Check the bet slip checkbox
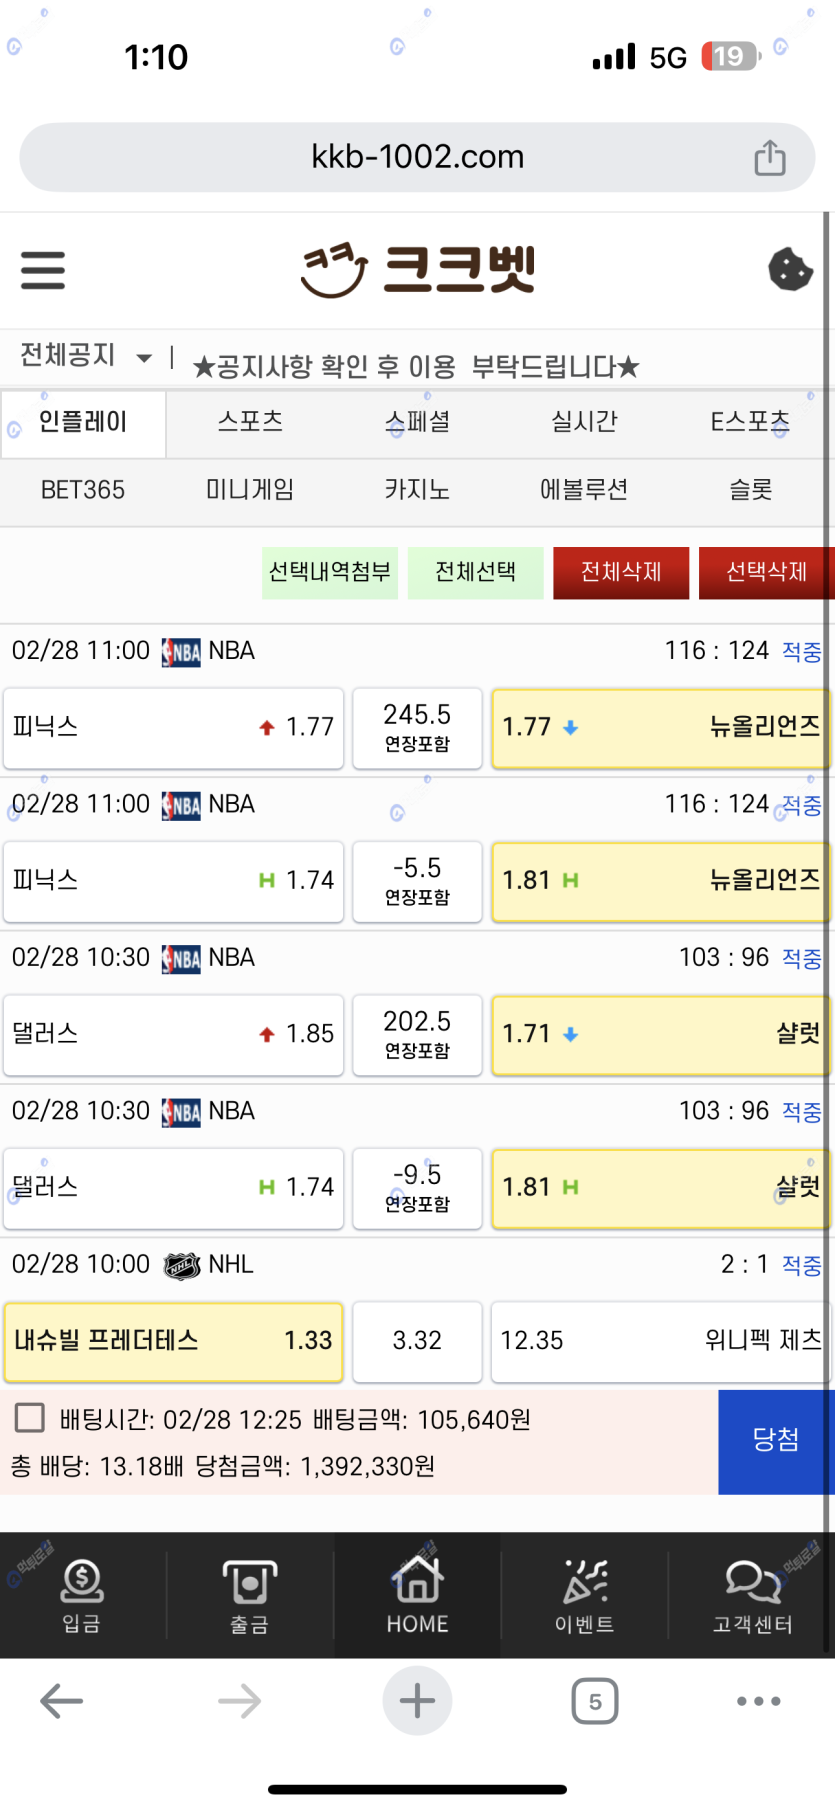This screenshot has width=835, height=1810. [30, 1418]
